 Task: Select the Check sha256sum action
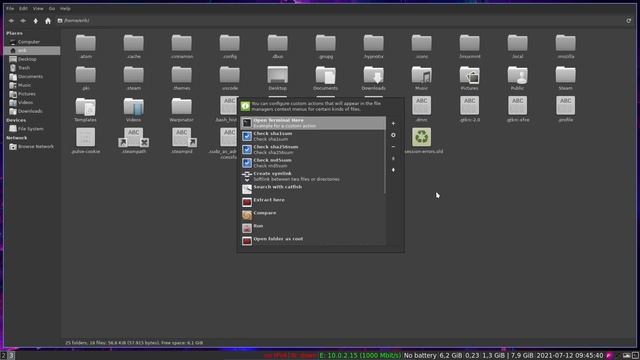(313, 149)
